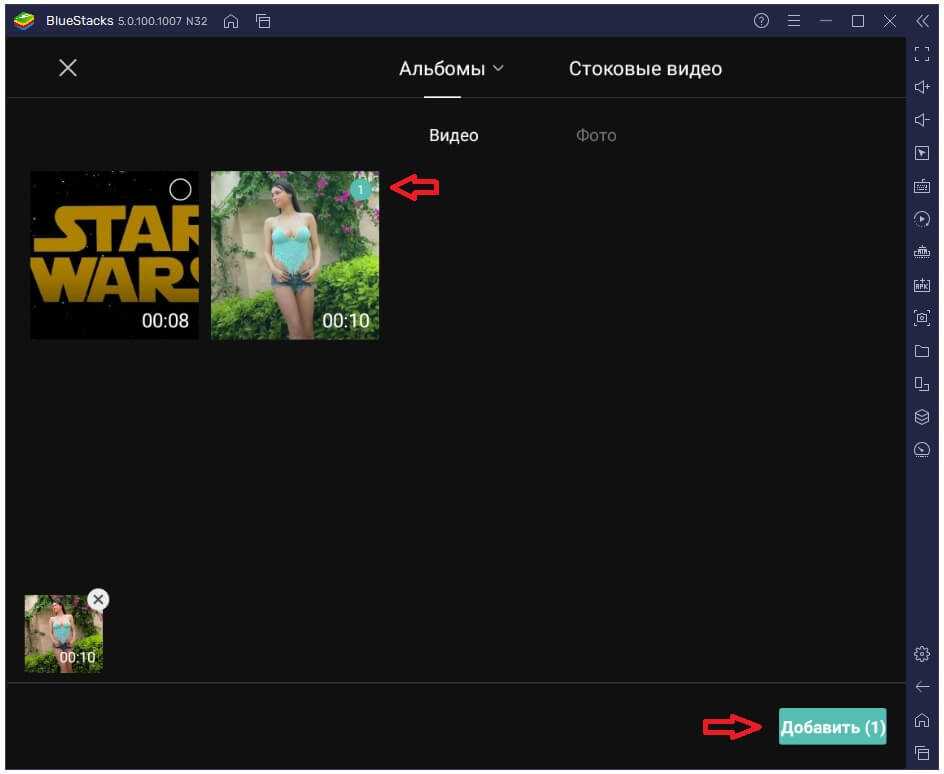
Task: Switch to the Фото tab
Action: click(x=596, y=136)
